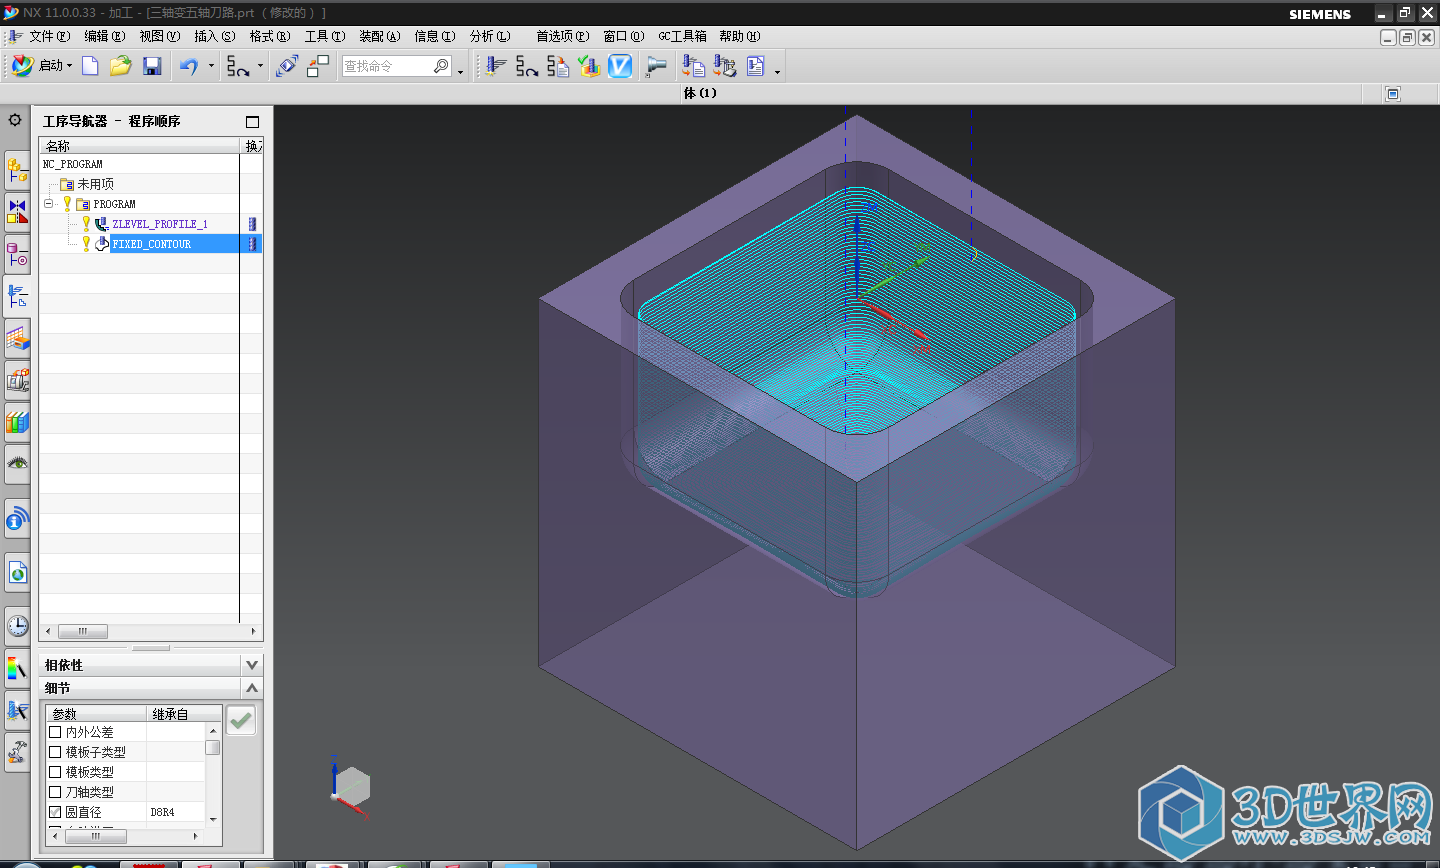Check the 刀轴类型 parameter checkbox
1440x868 pixels.
pyautogui.click(x=56, y=792)
